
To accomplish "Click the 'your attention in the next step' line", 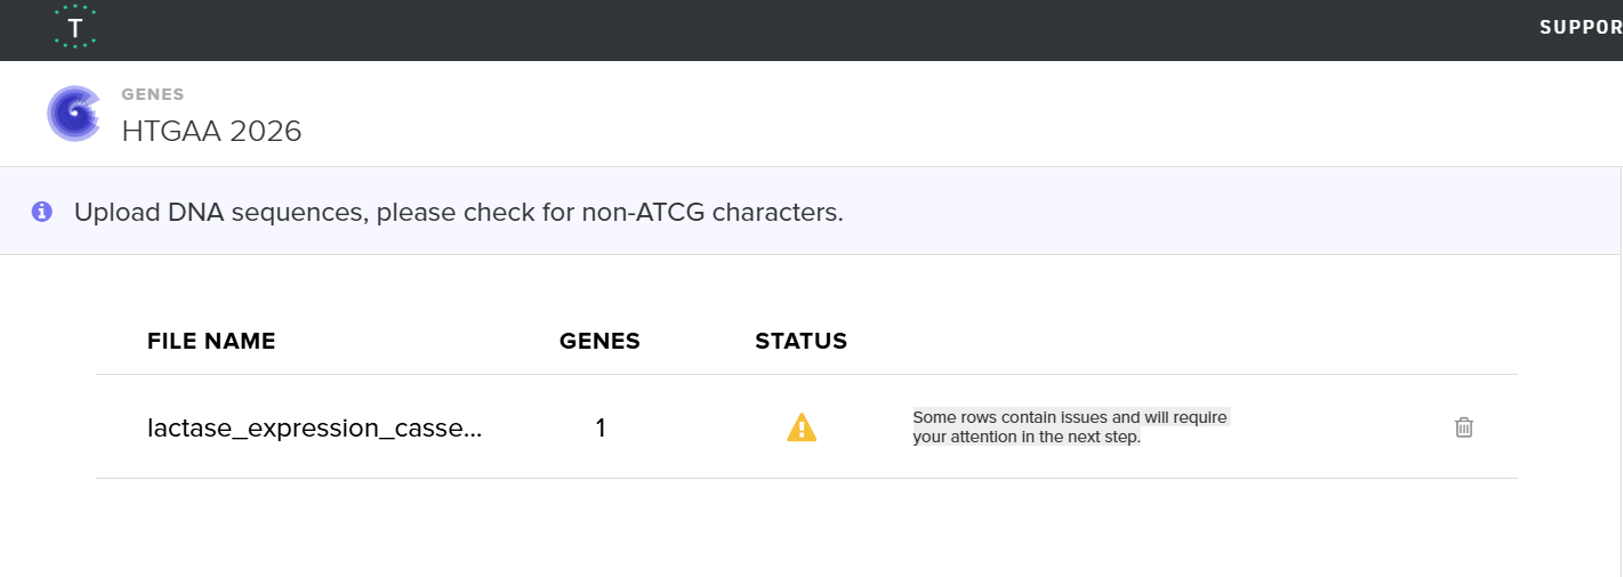I will (1026, 437).
